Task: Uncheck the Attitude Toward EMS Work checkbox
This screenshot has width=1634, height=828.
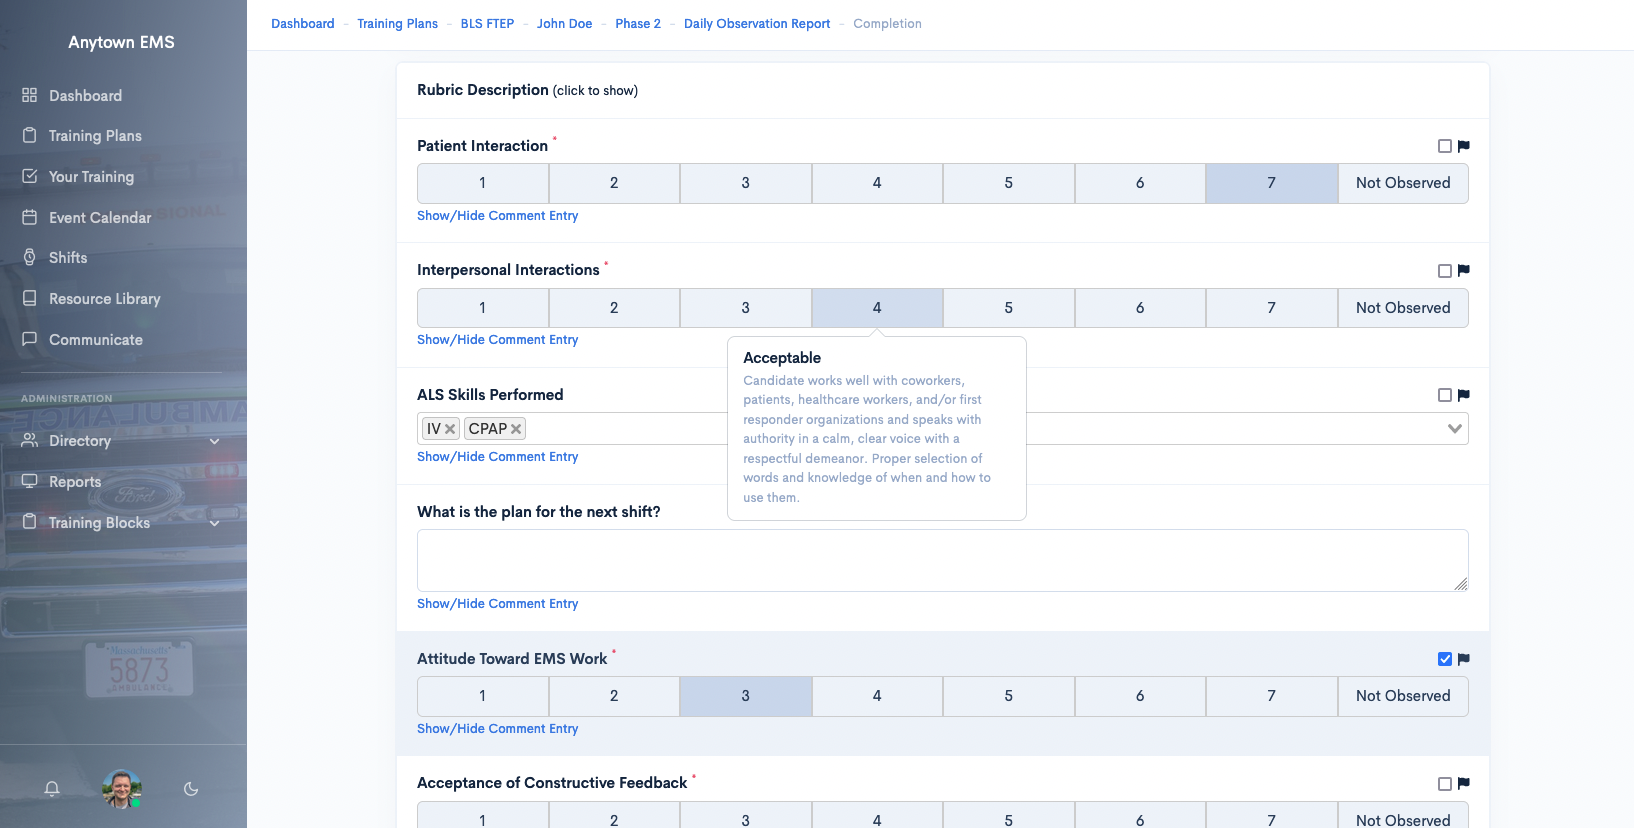Action: (1444, 659)
